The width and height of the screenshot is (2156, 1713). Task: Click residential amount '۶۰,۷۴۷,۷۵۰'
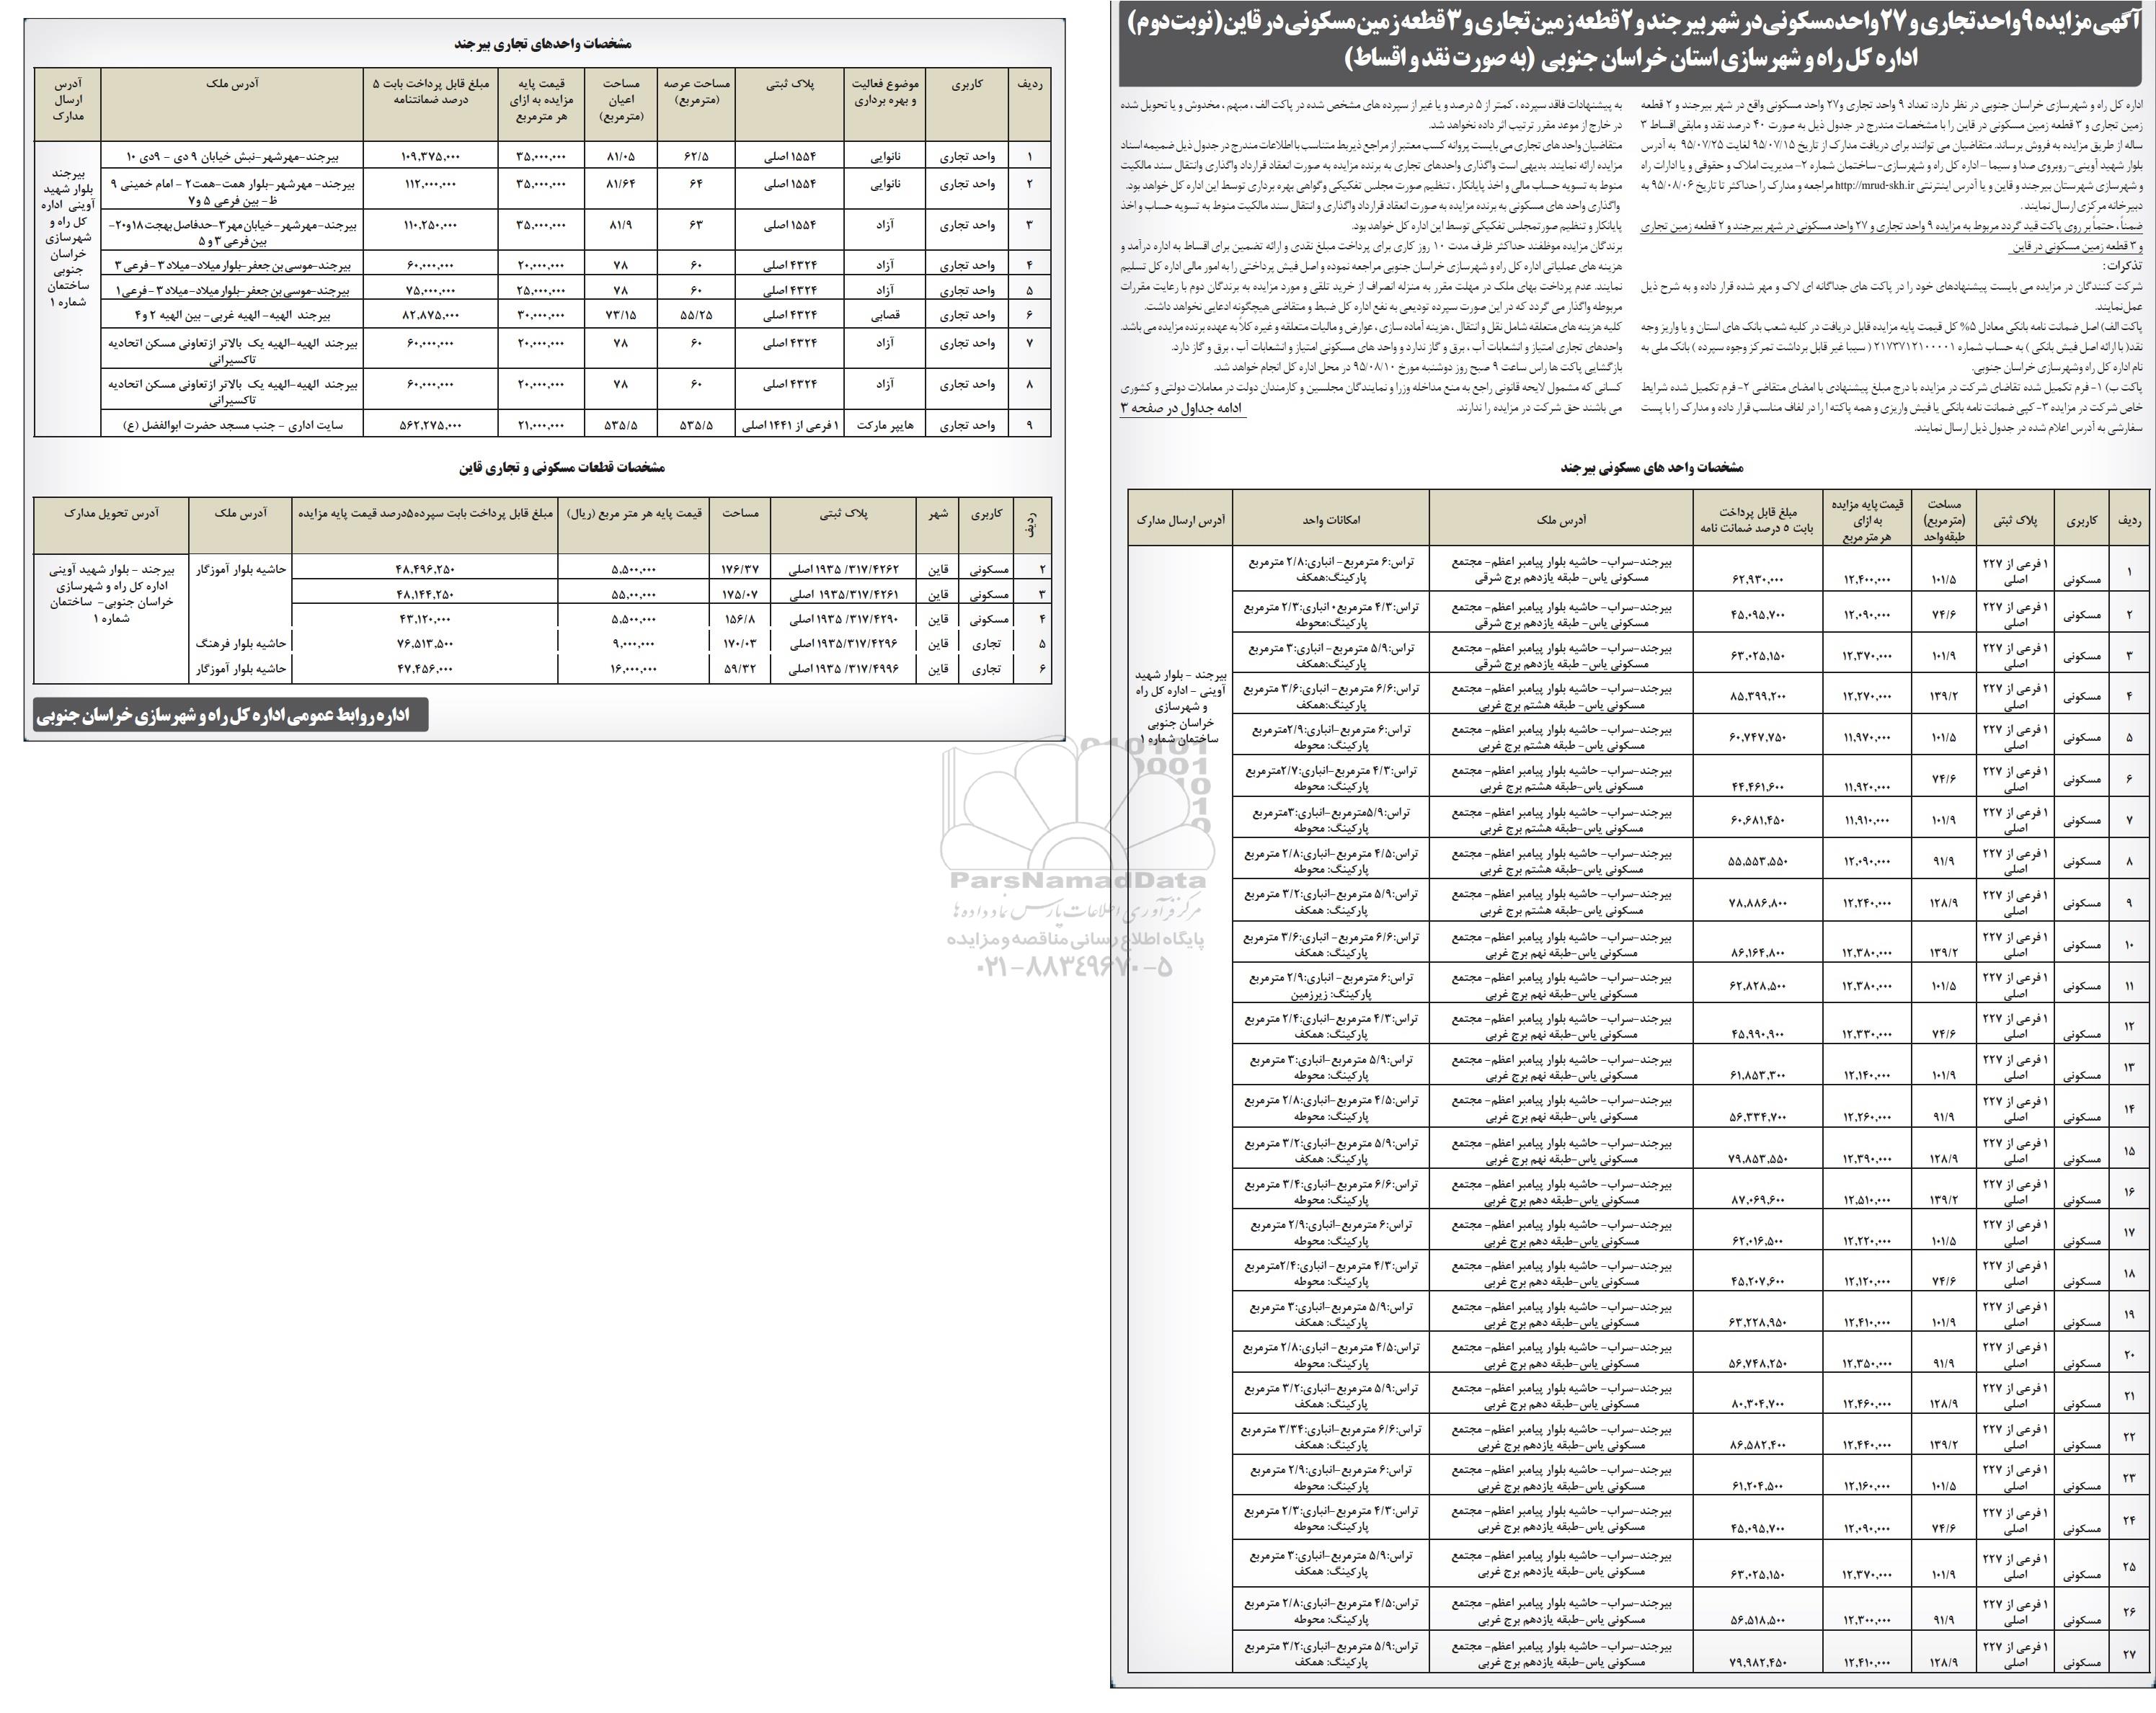tap(1759, 738)
